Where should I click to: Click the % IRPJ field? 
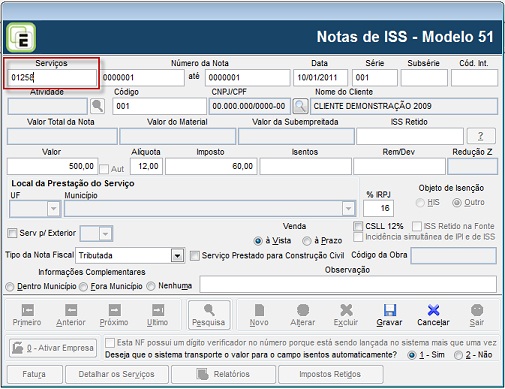[x=378, y=208]
